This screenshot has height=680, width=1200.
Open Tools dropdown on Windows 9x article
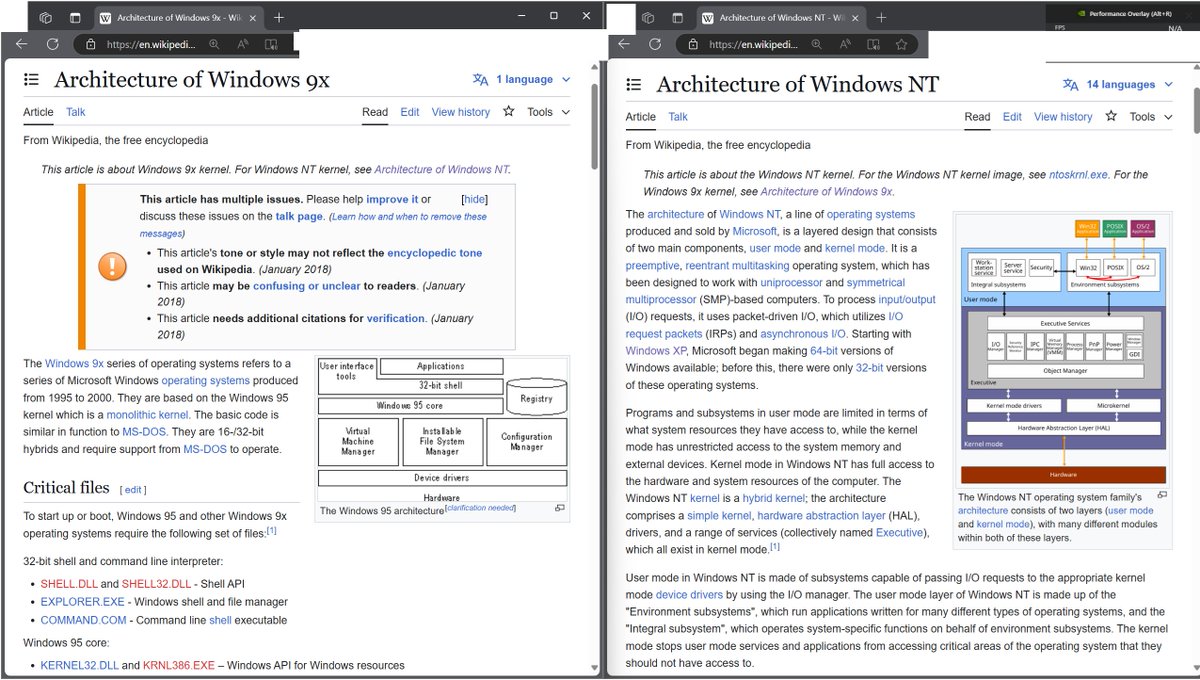click(x=548, y=112)
